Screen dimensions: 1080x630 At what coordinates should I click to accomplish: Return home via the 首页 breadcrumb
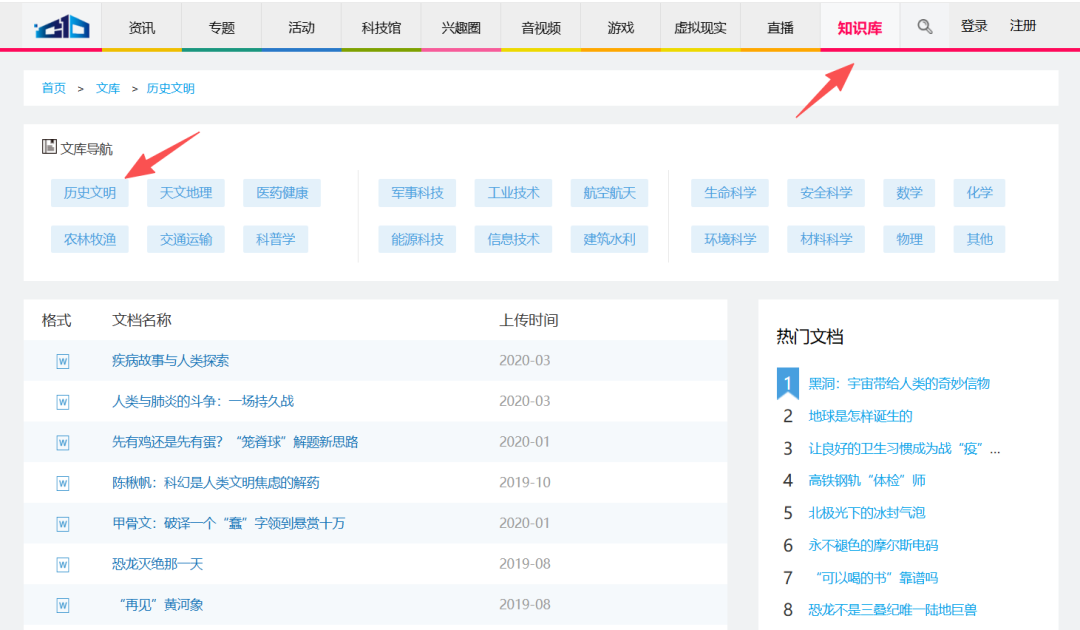click(53, 88)
